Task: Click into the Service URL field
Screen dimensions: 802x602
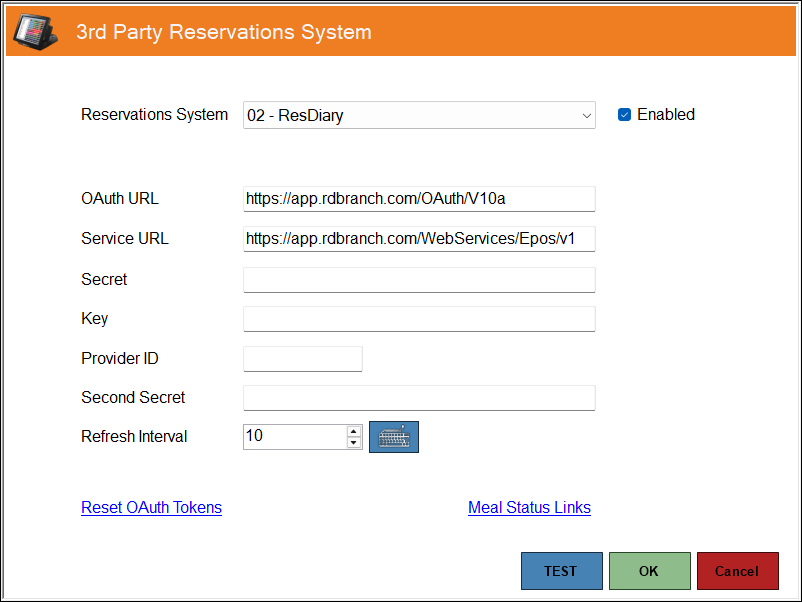Action: click(419, 238)
